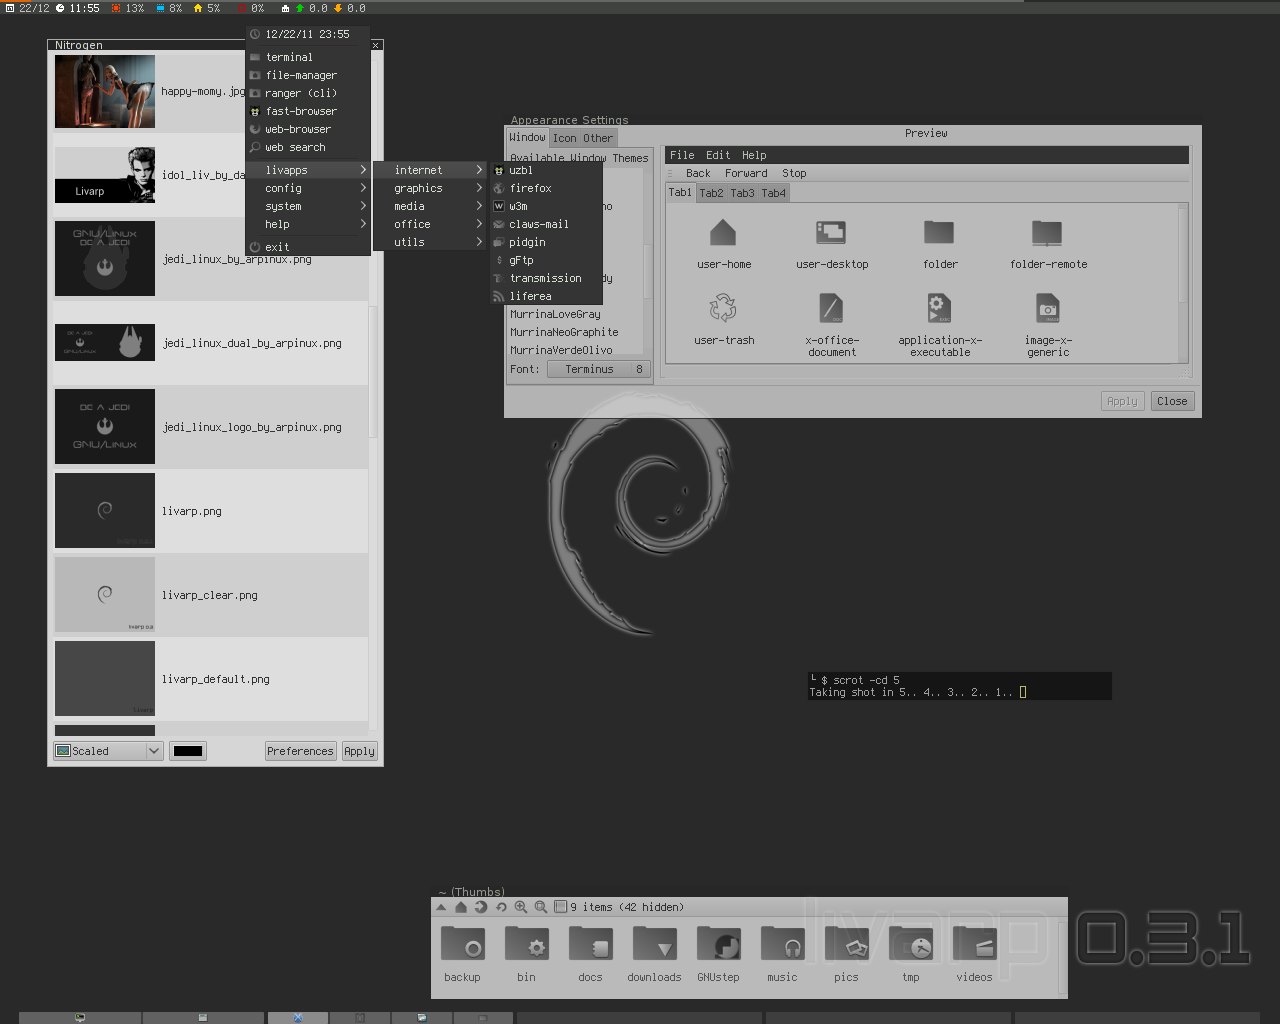Click the terminal icon in bottom taskbar
Screen dimensions: 1280x1024
[x=80, y=1018]
